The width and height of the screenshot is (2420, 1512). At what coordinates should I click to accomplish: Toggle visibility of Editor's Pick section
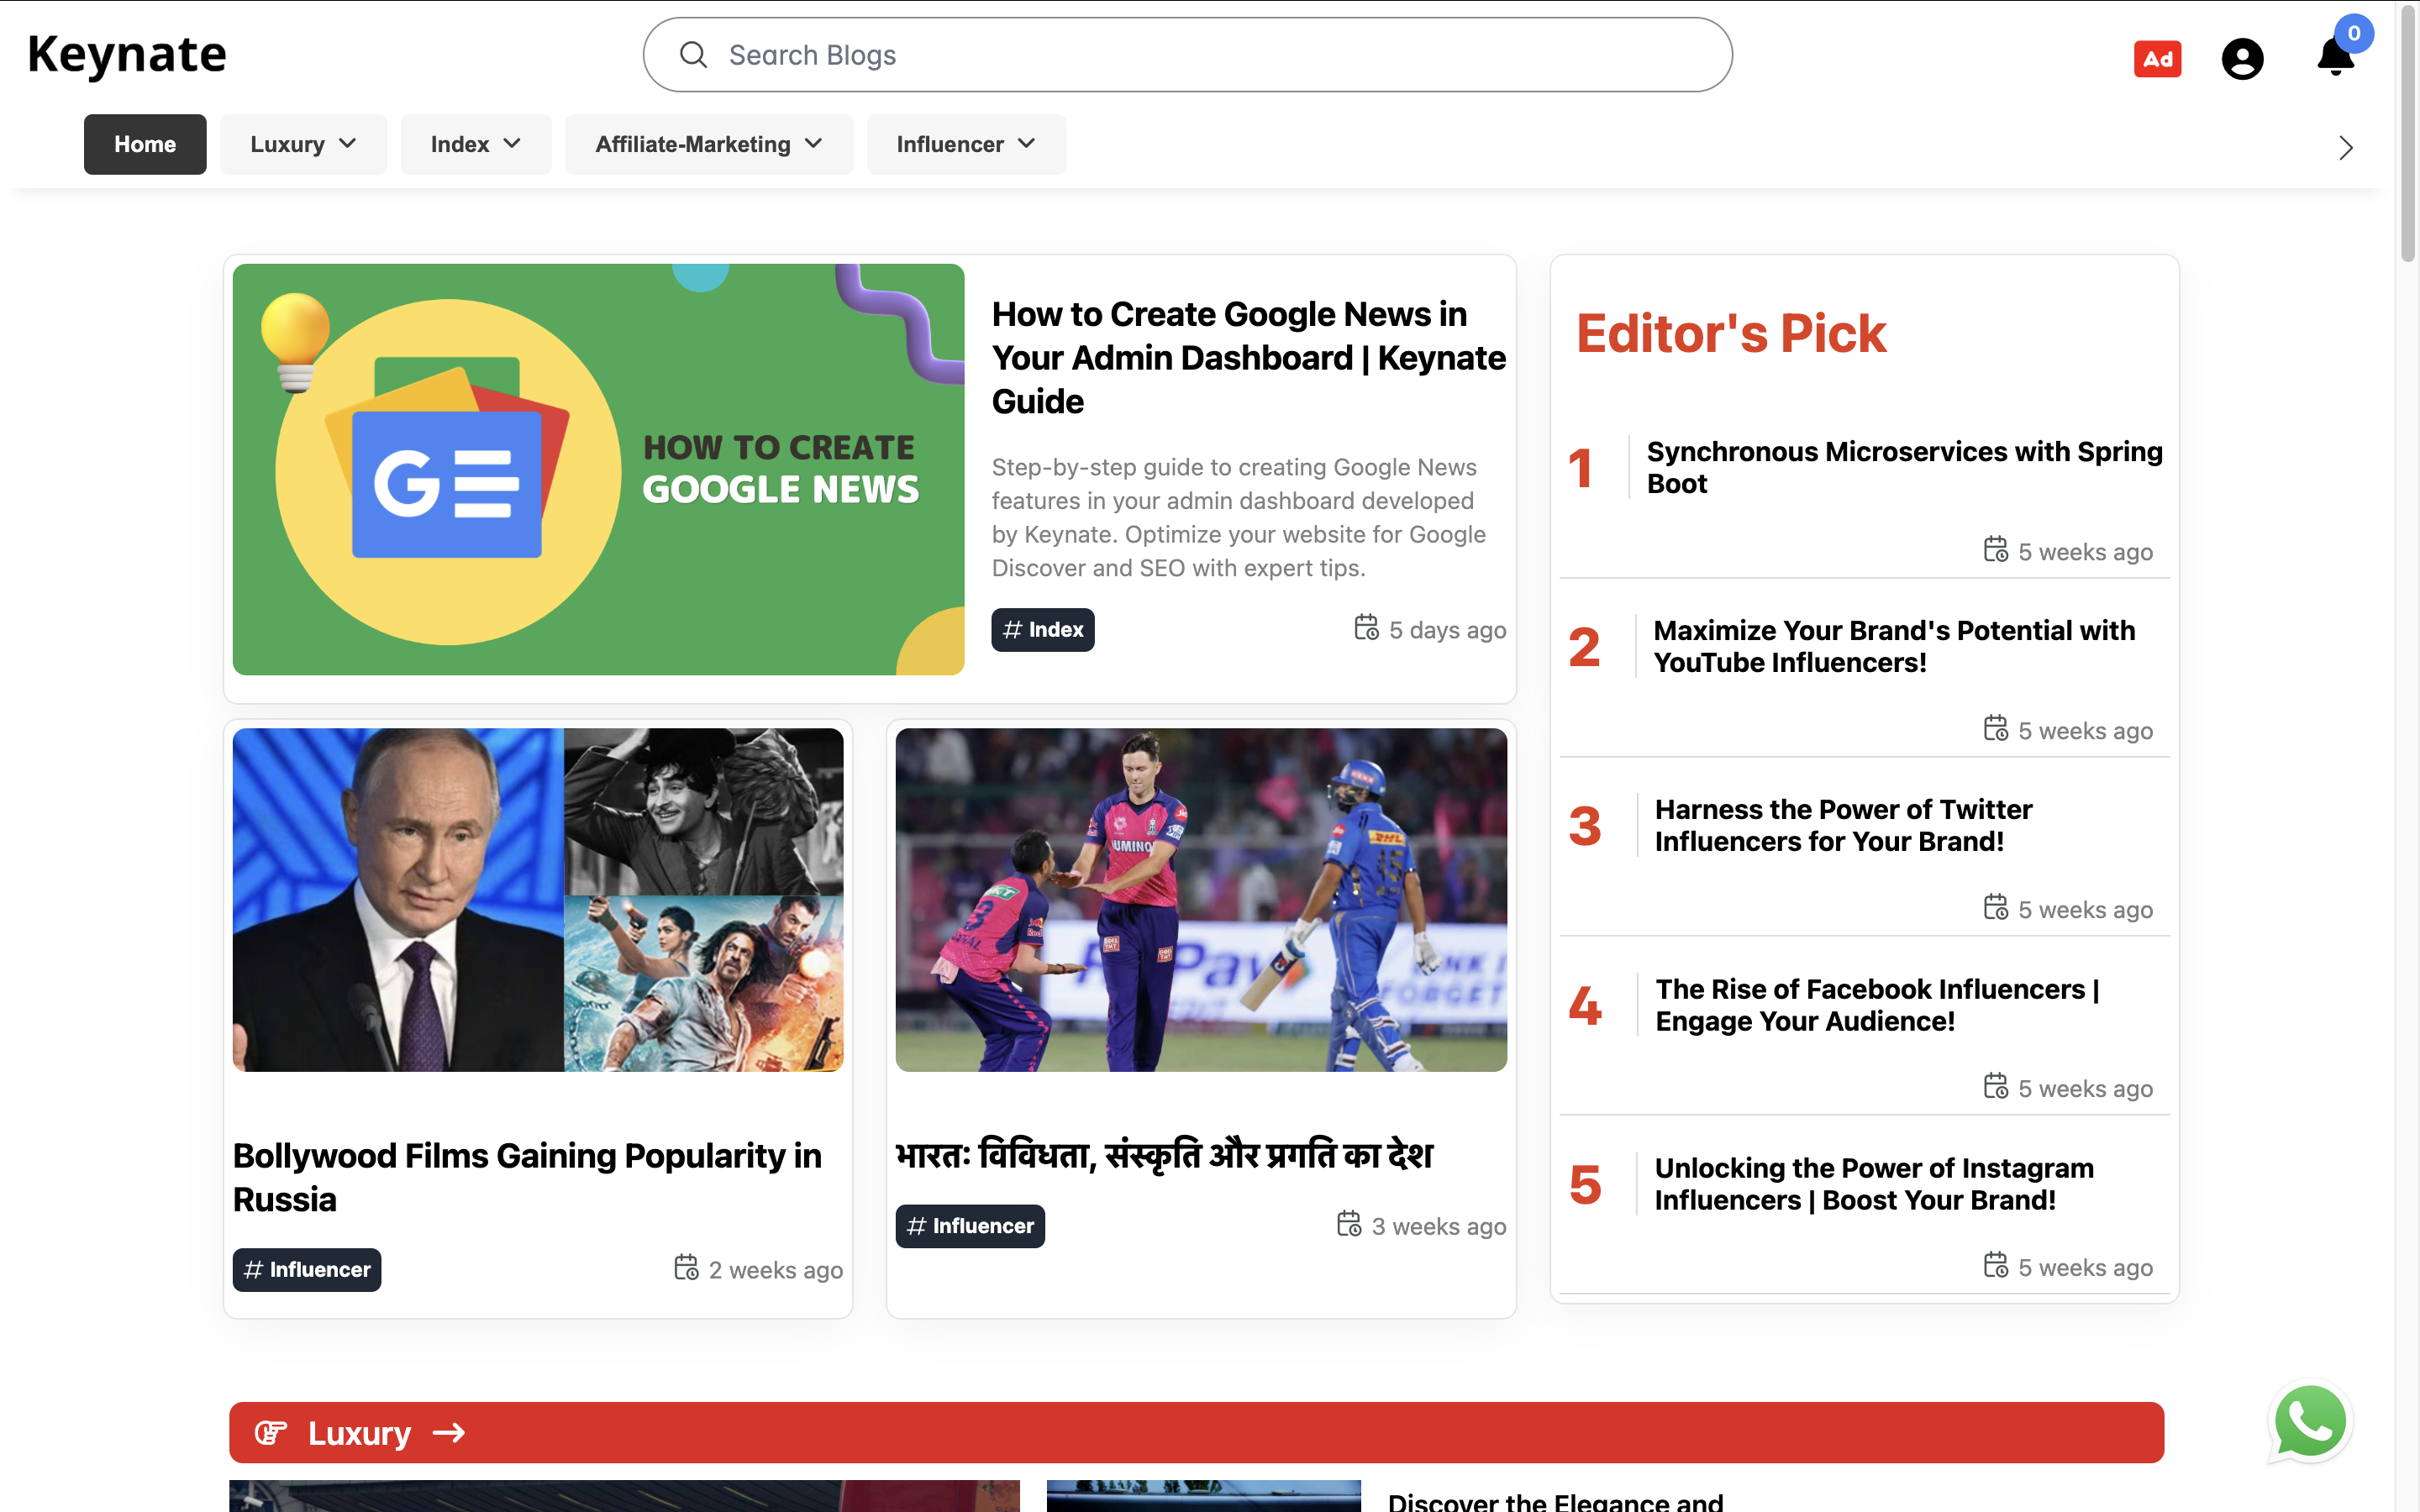[x=1730, y=329]
